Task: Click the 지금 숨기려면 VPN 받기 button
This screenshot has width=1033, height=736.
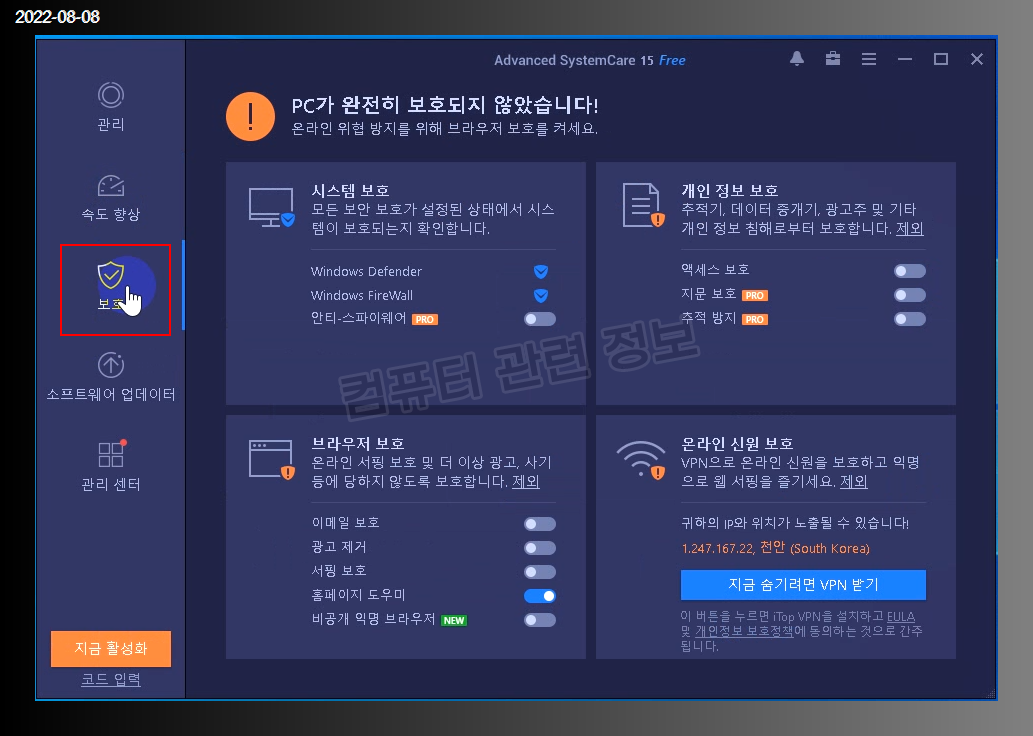Action: click(803, 585)
